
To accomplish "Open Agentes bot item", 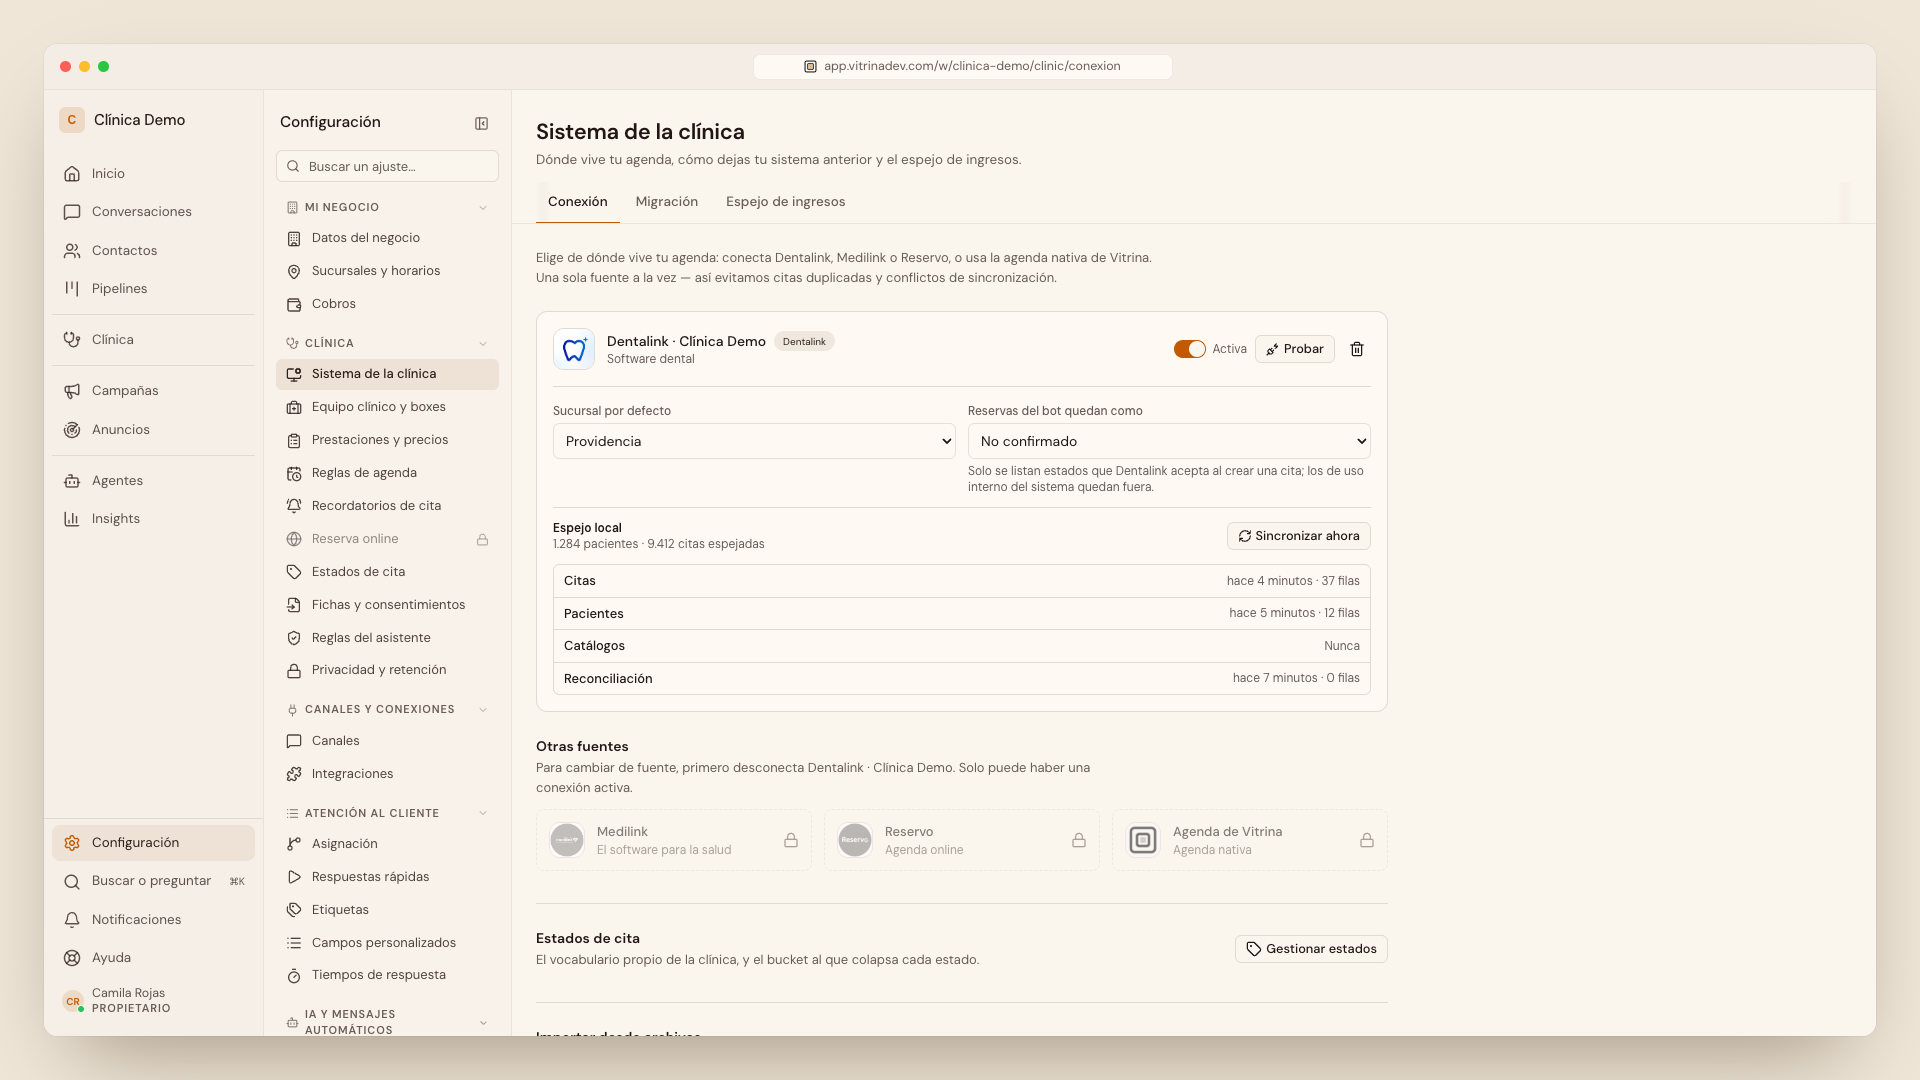I will (153, 481).
